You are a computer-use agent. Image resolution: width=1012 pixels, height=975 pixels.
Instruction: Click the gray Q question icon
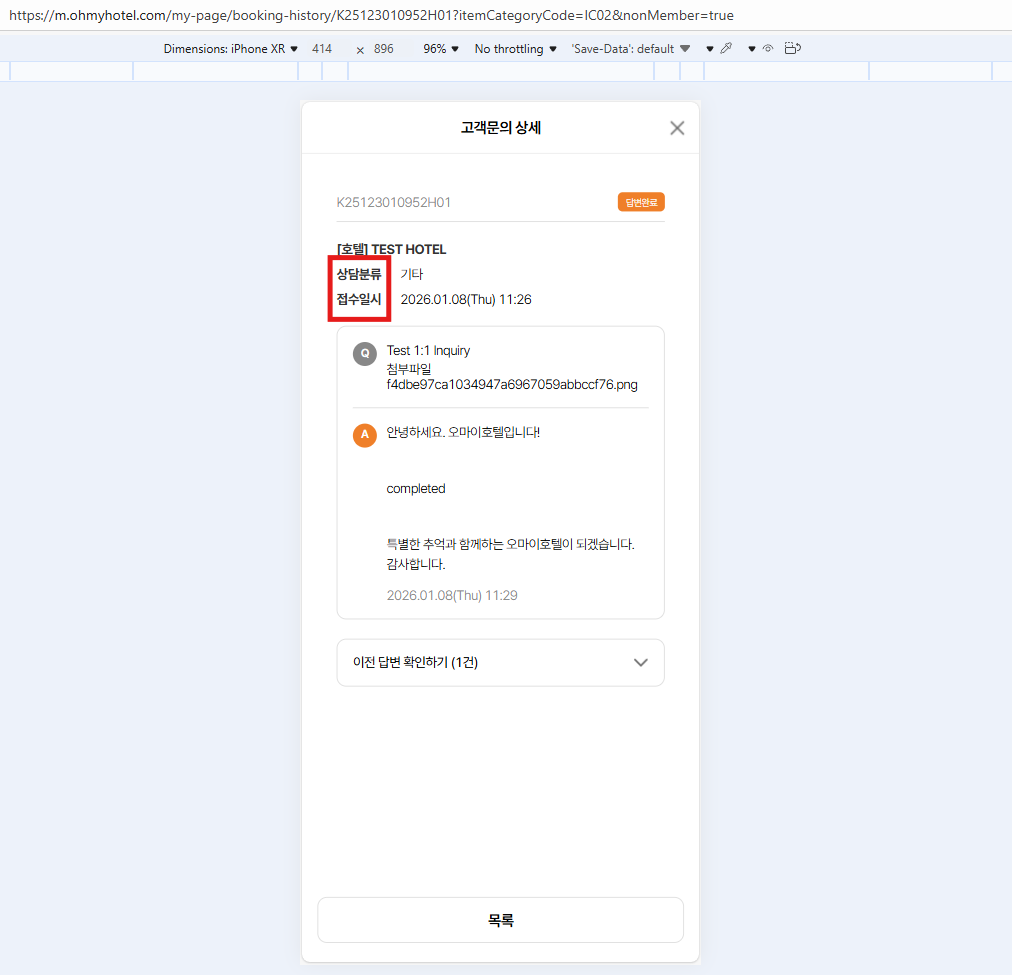tap(365, 354)
